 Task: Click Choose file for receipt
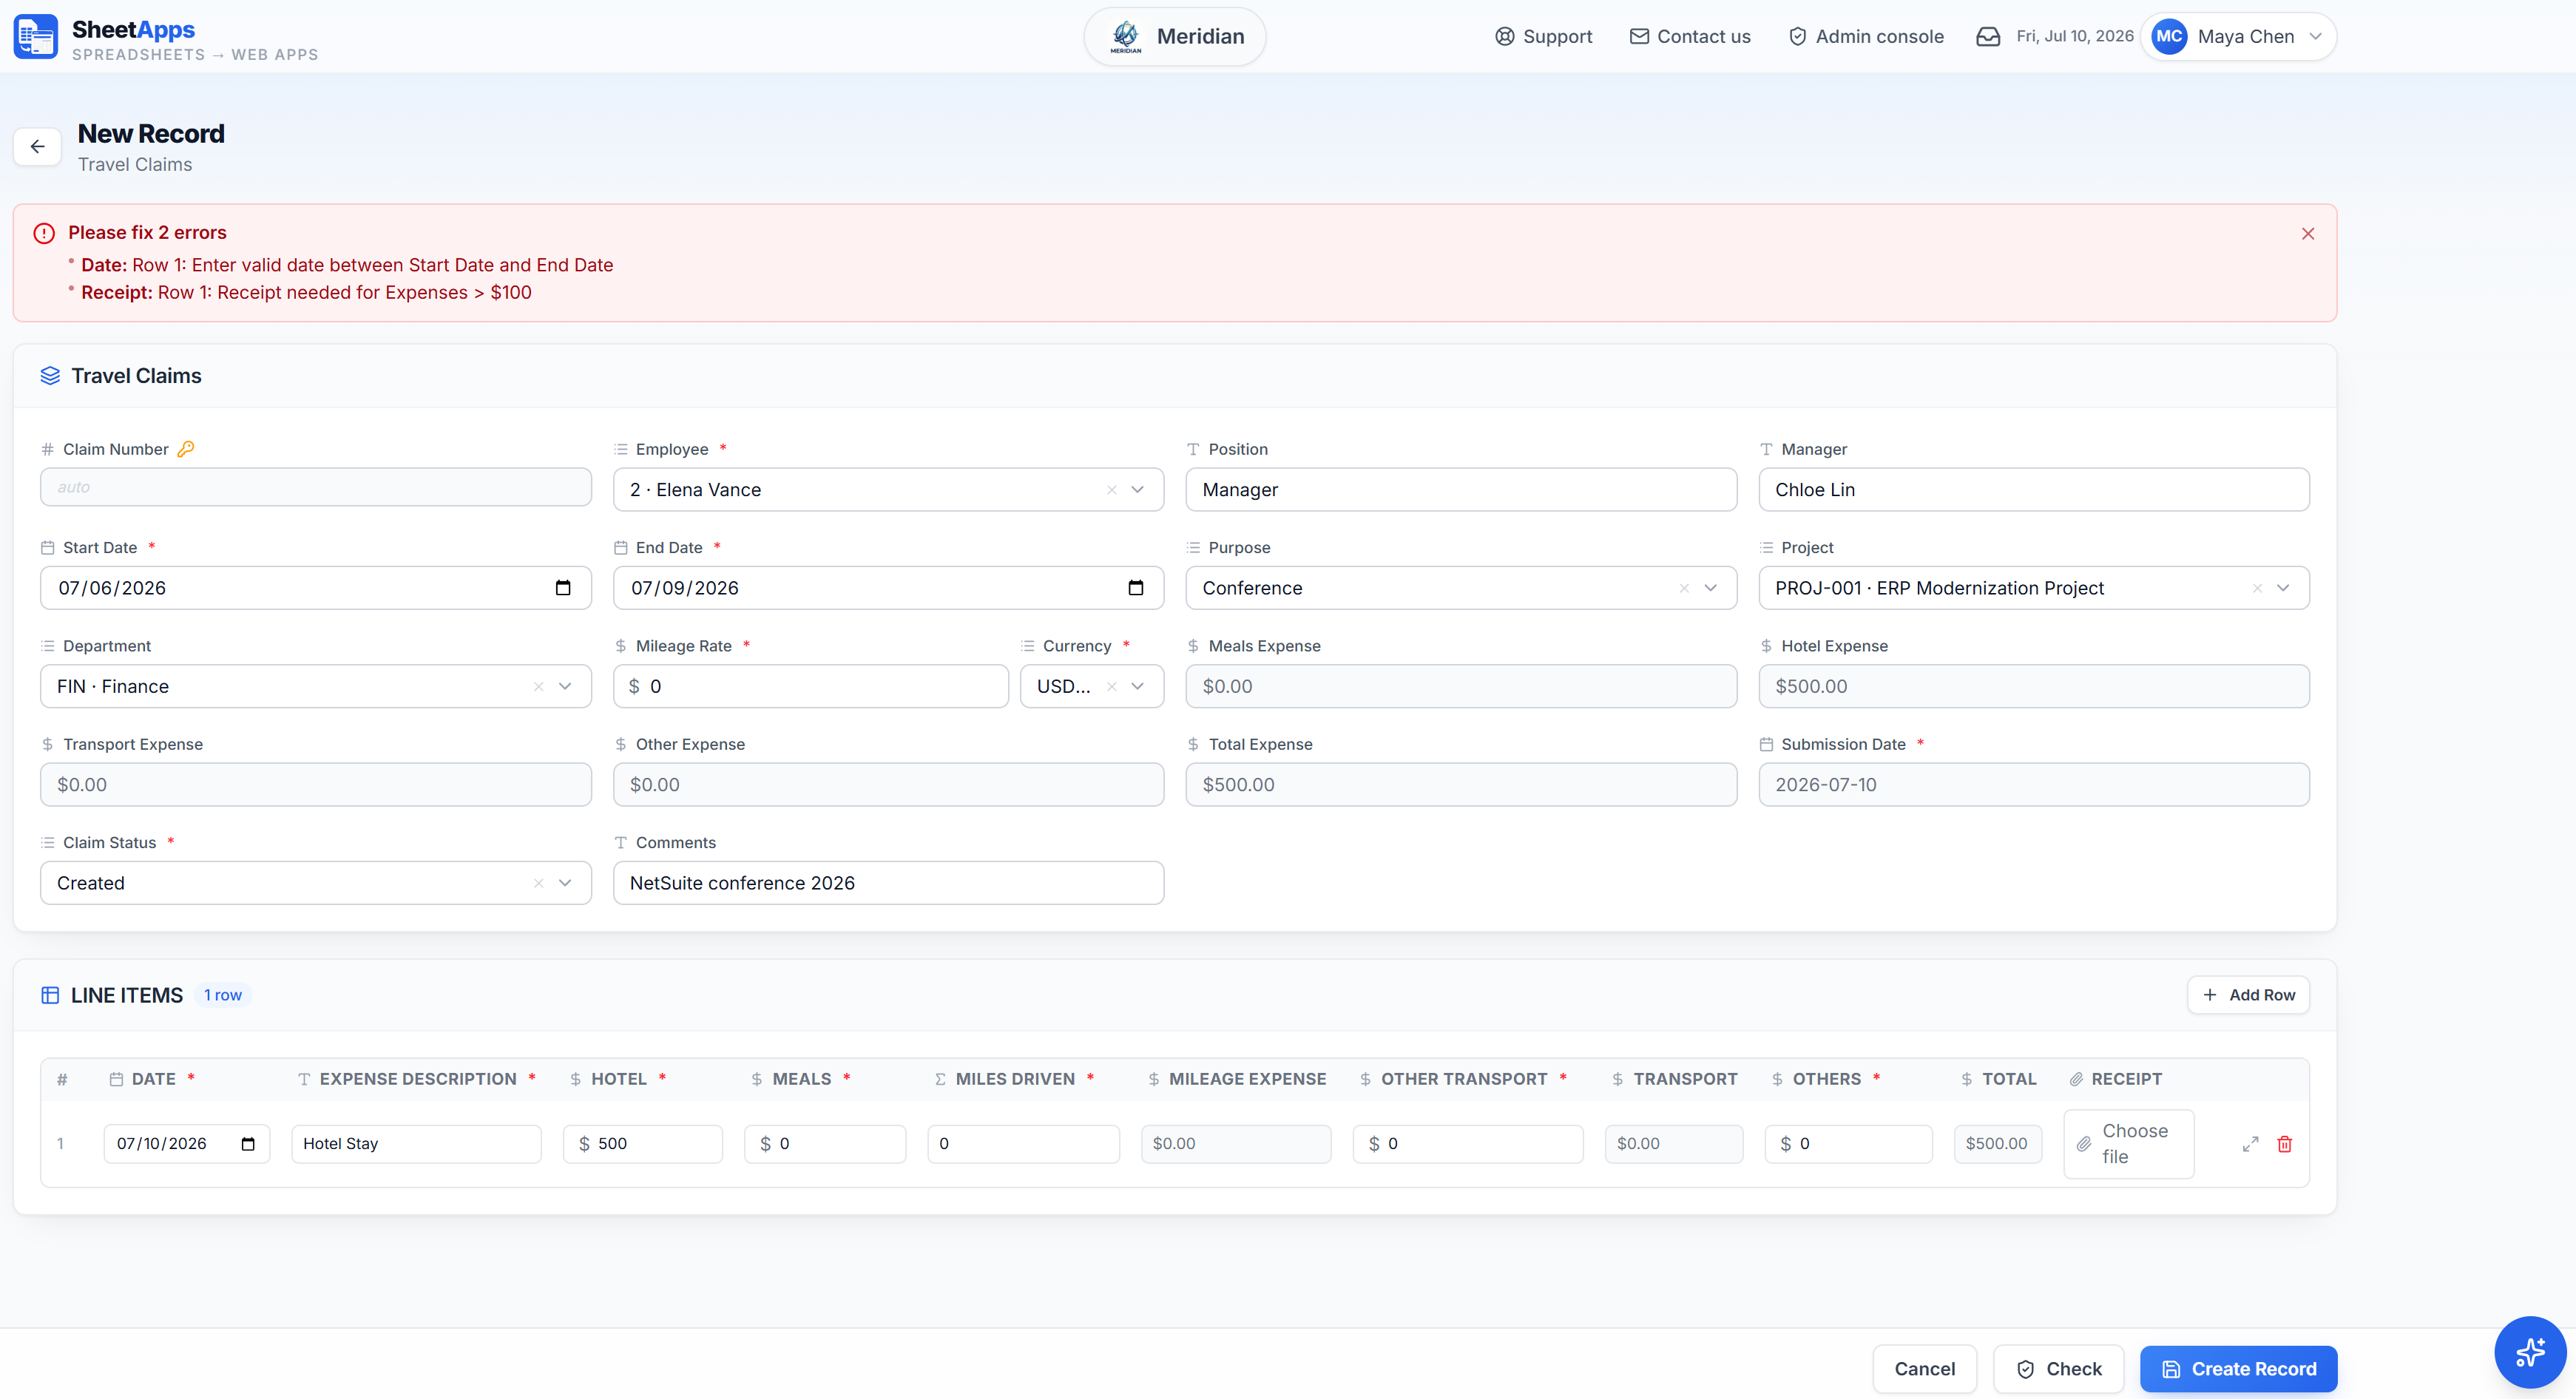(2129, 1144)
